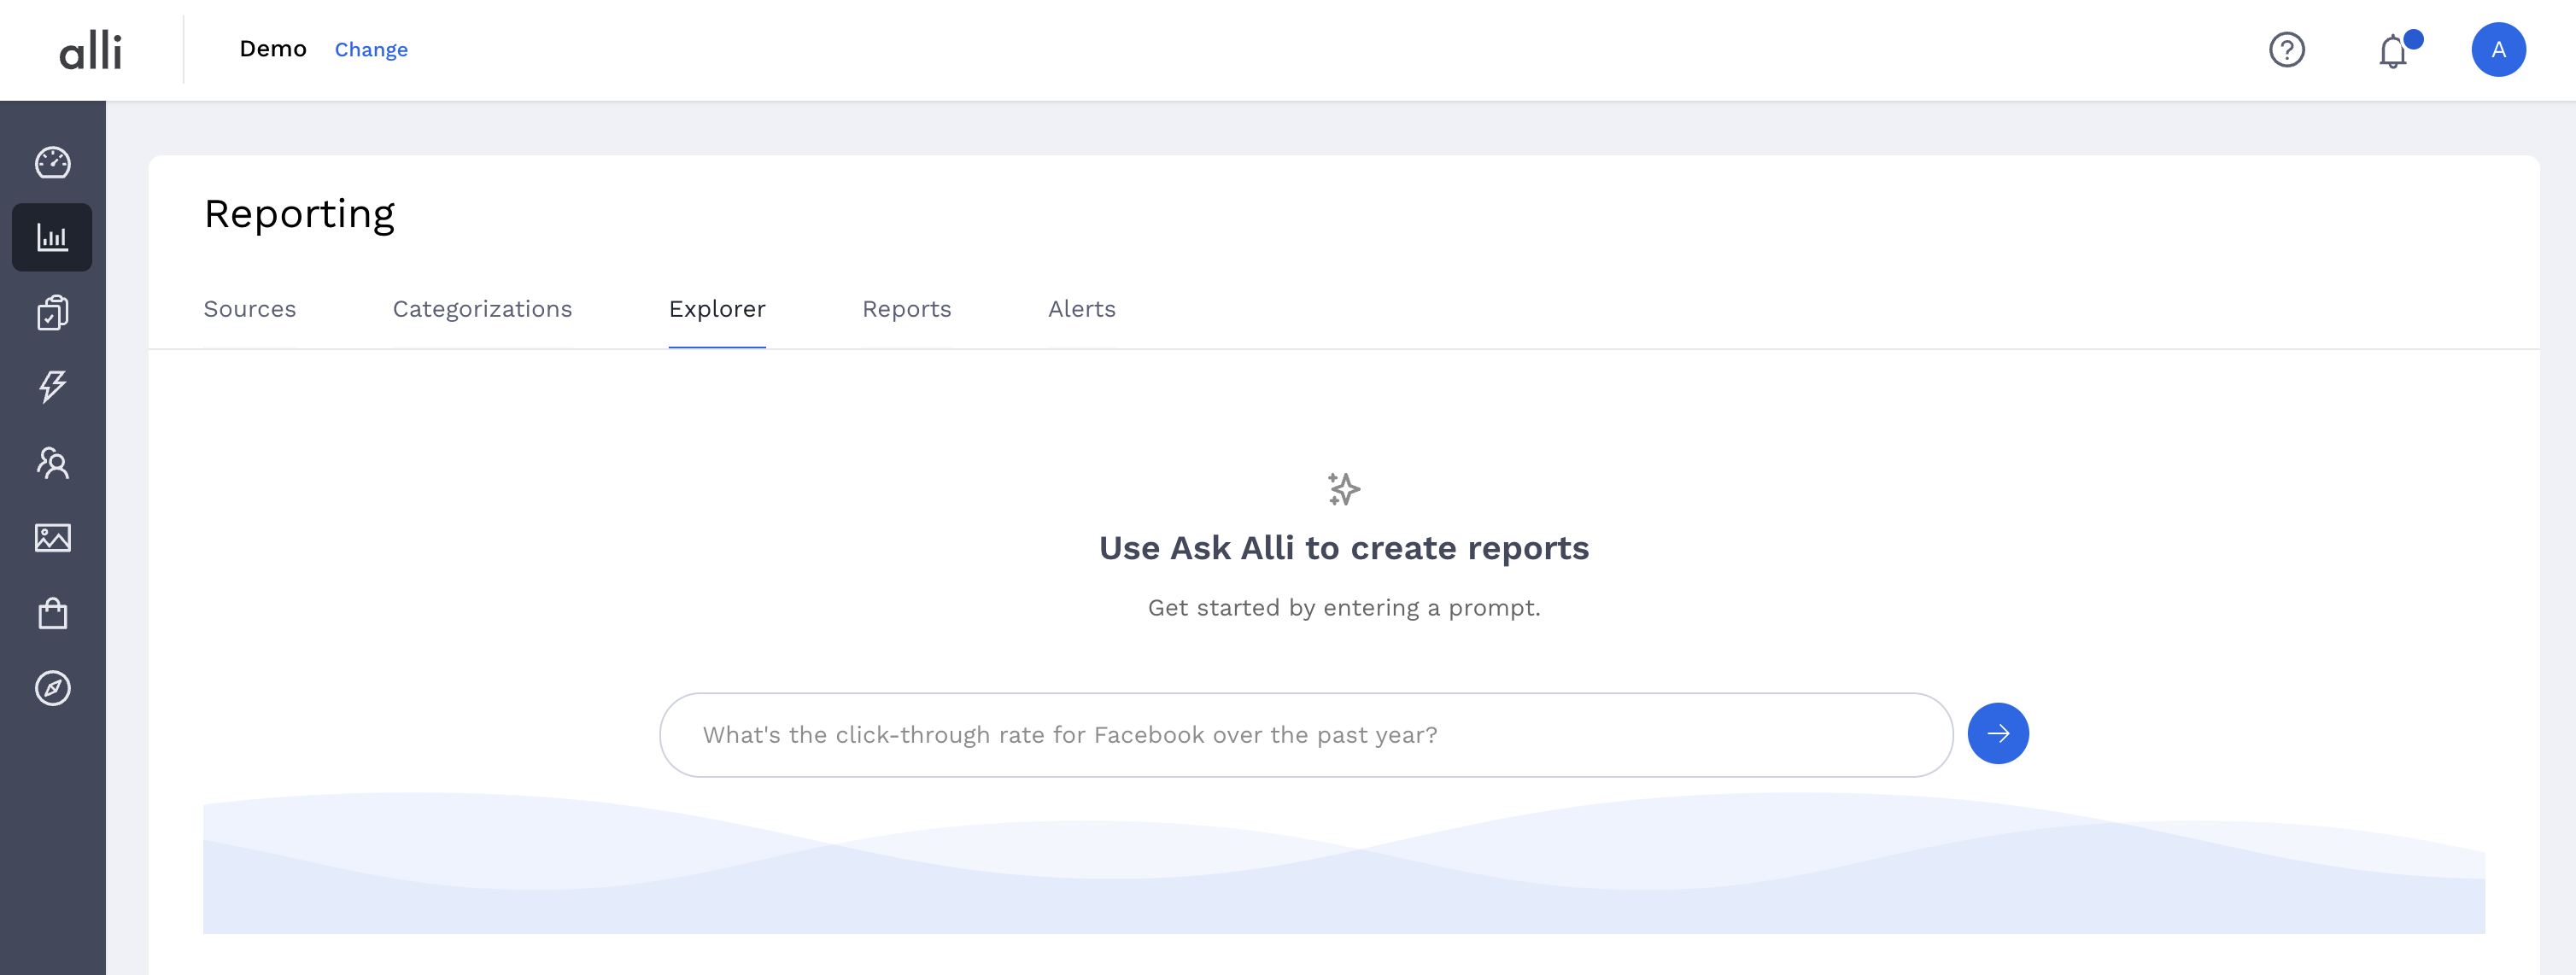Select the Explorer tab
Image resolution: width=2576 pixels, height=975 pixels.
click(x=717, y=309)
